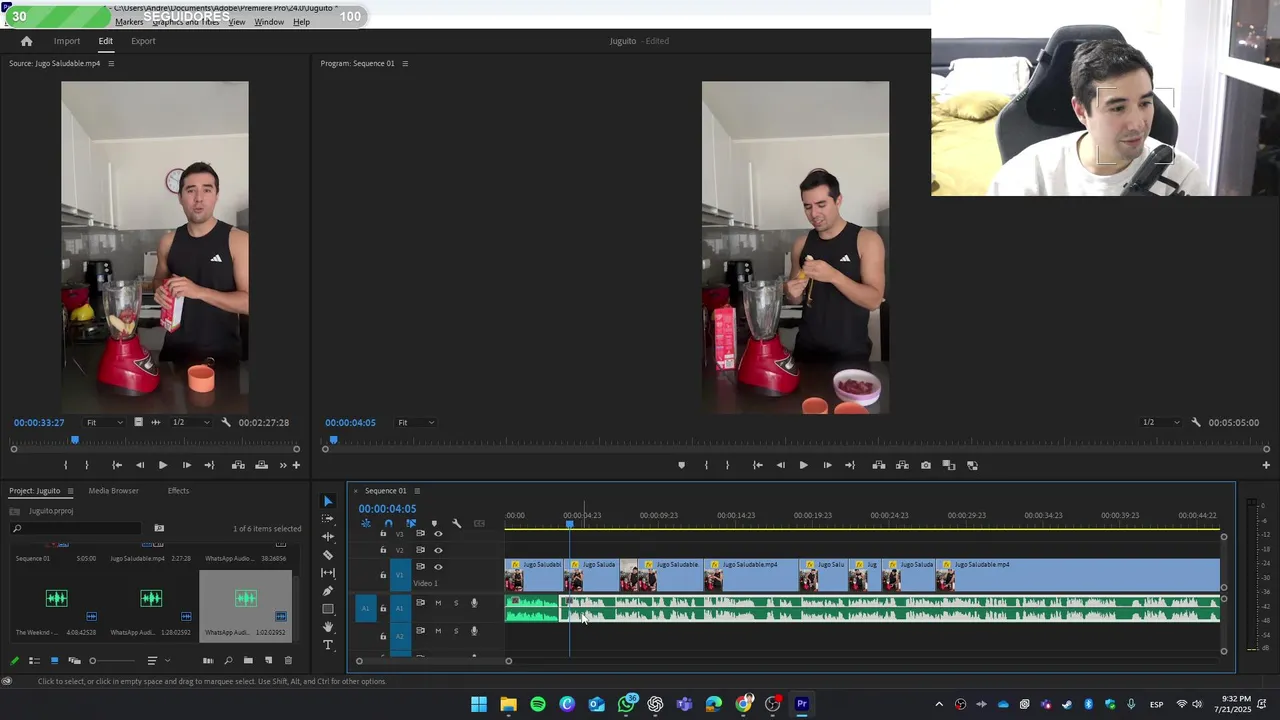
Task: Toggle the lock on the V1 track
Action: [x=383, y=575]
